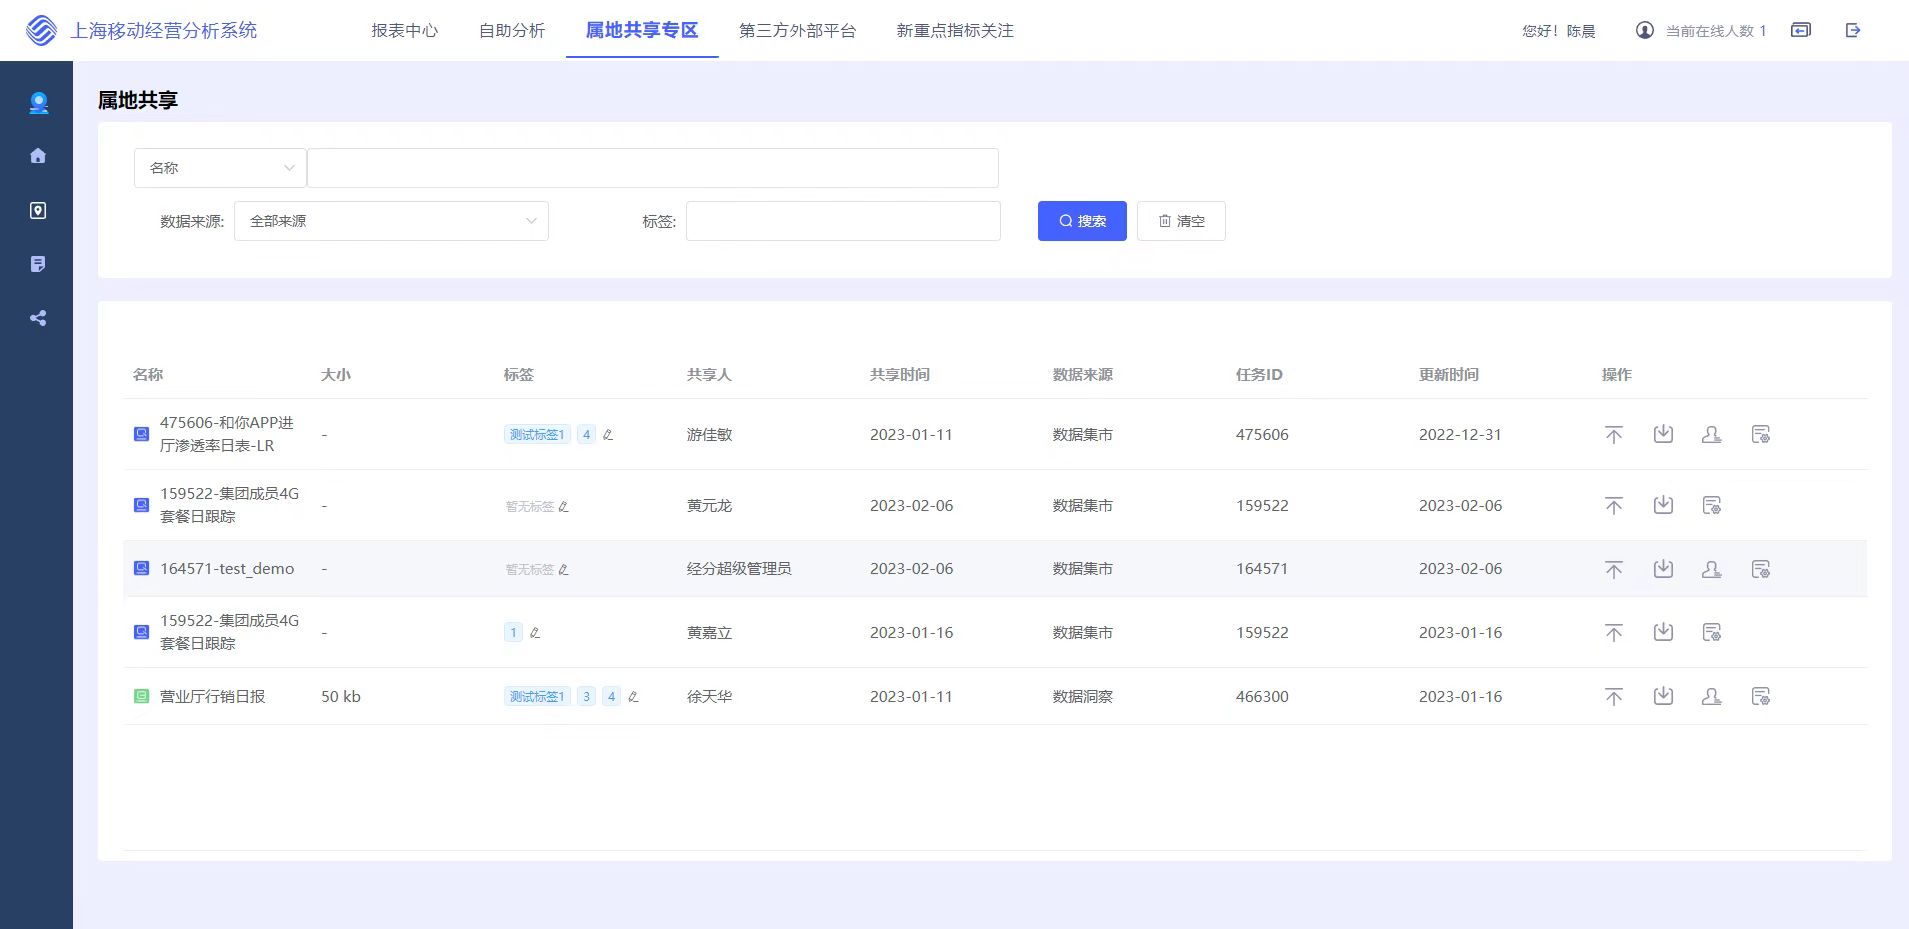Open 第三方外部平台 tab
1909x929 pixels.
(797, 31)
